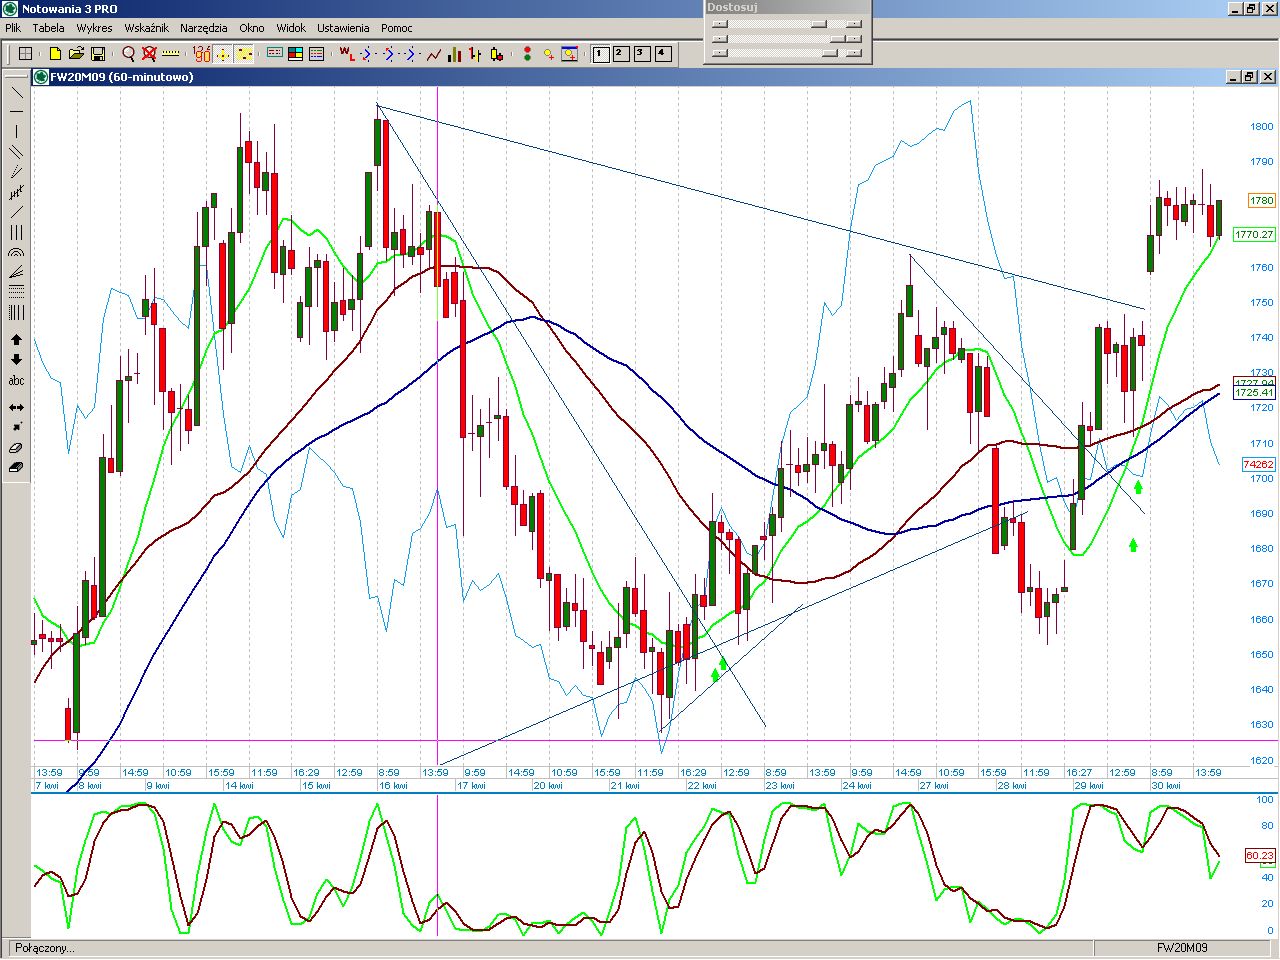Select the fan lines drawing tool
The width and height of the screenshot is (1280, 960).
click(17, 272)
